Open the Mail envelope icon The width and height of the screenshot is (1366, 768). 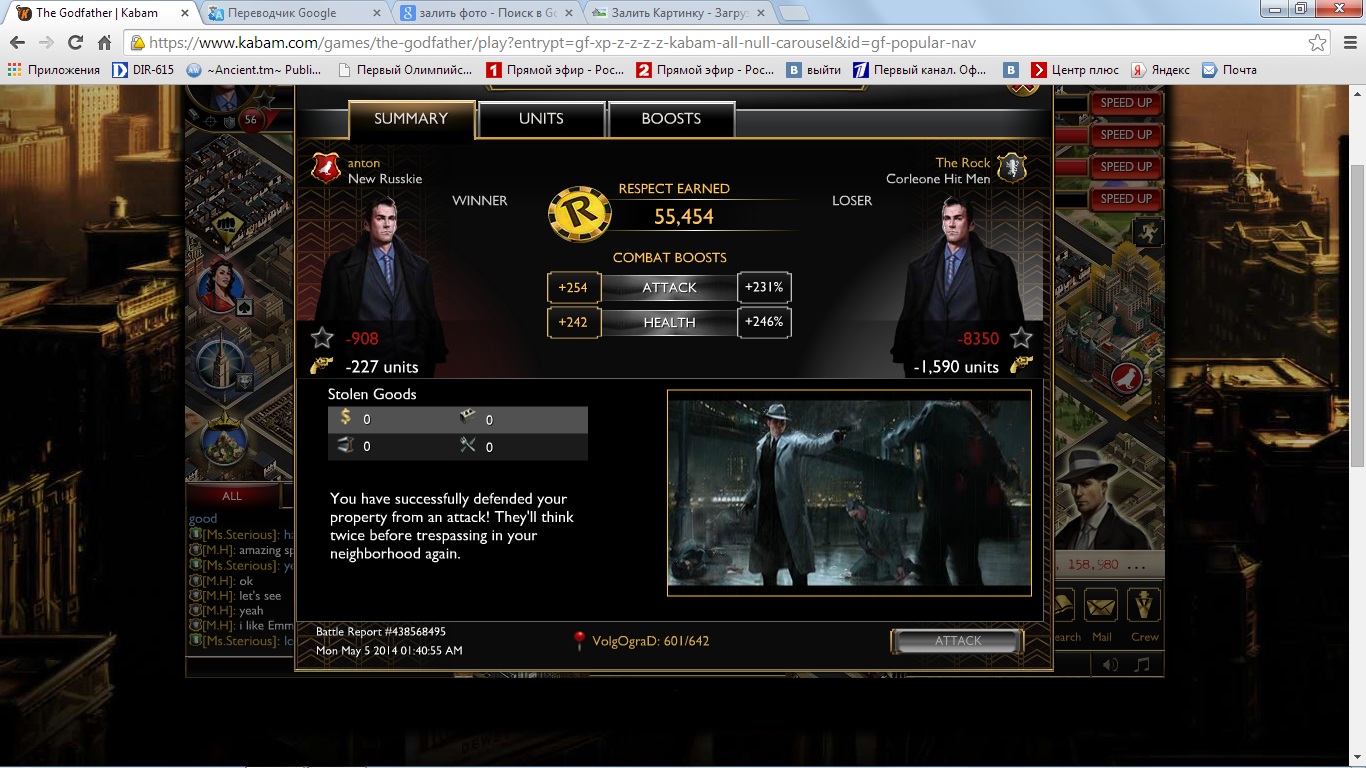click(x=1101, y=606)
